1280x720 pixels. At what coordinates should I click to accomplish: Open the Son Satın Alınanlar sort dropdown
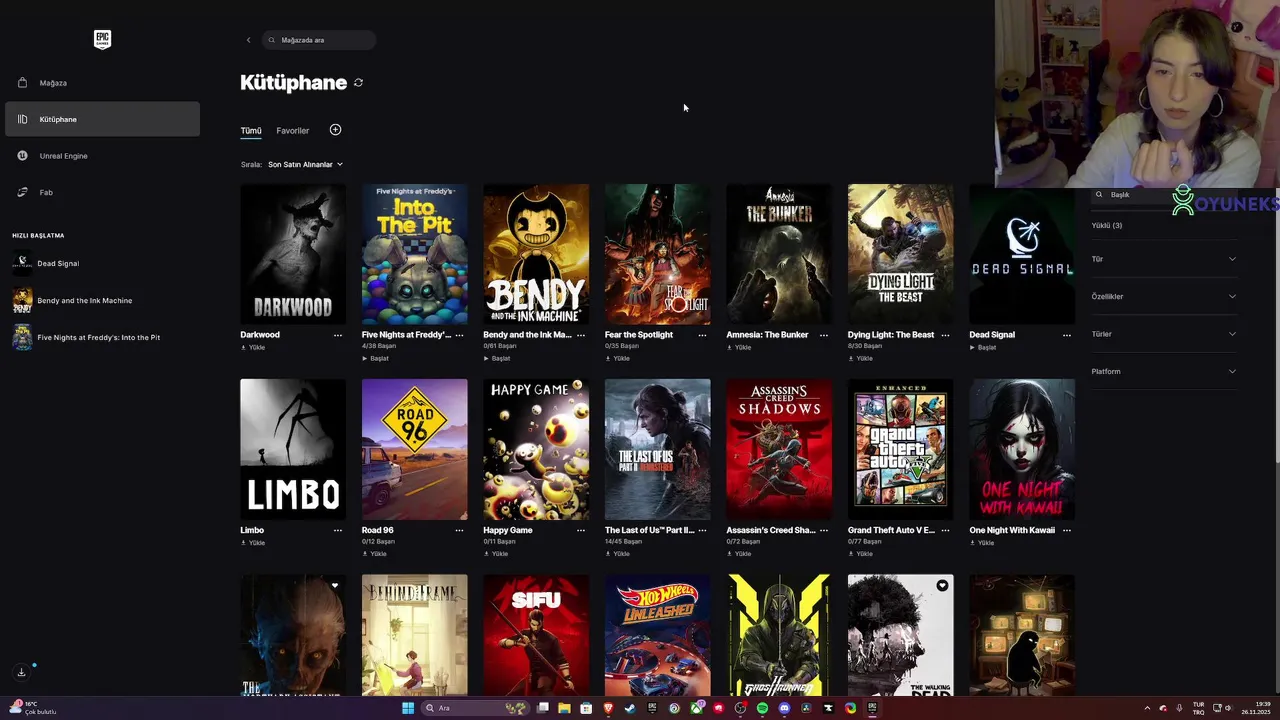(x=305, y=164)
